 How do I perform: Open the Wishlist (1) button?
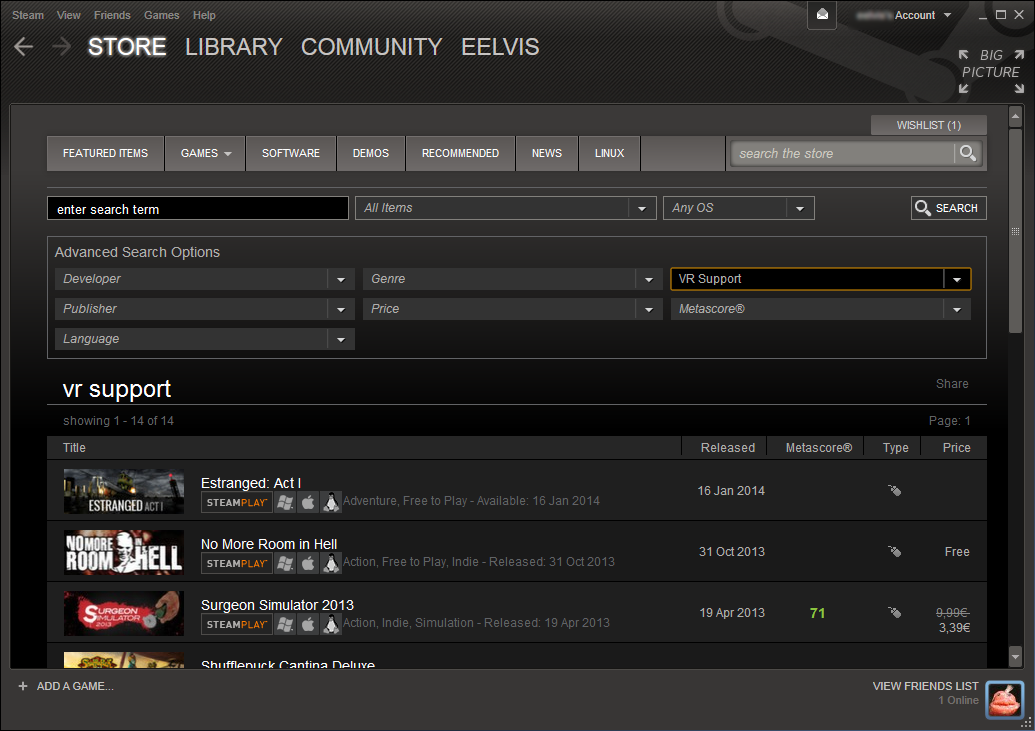929,125
